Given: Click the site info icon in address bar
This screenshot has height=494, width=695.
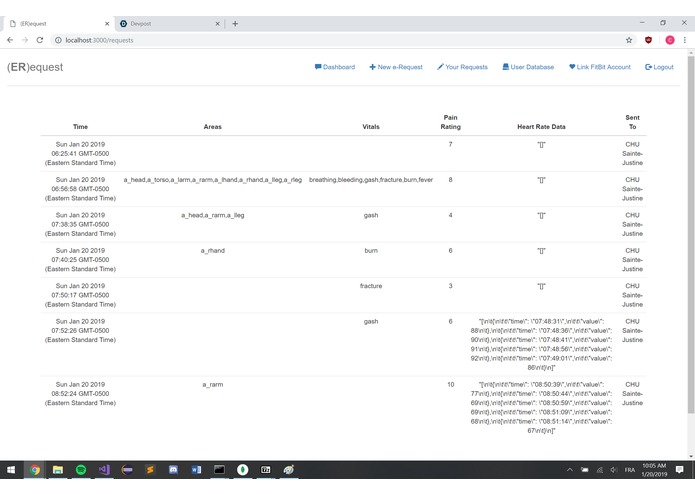Looking at the screenshot, I should pos(58,40).
